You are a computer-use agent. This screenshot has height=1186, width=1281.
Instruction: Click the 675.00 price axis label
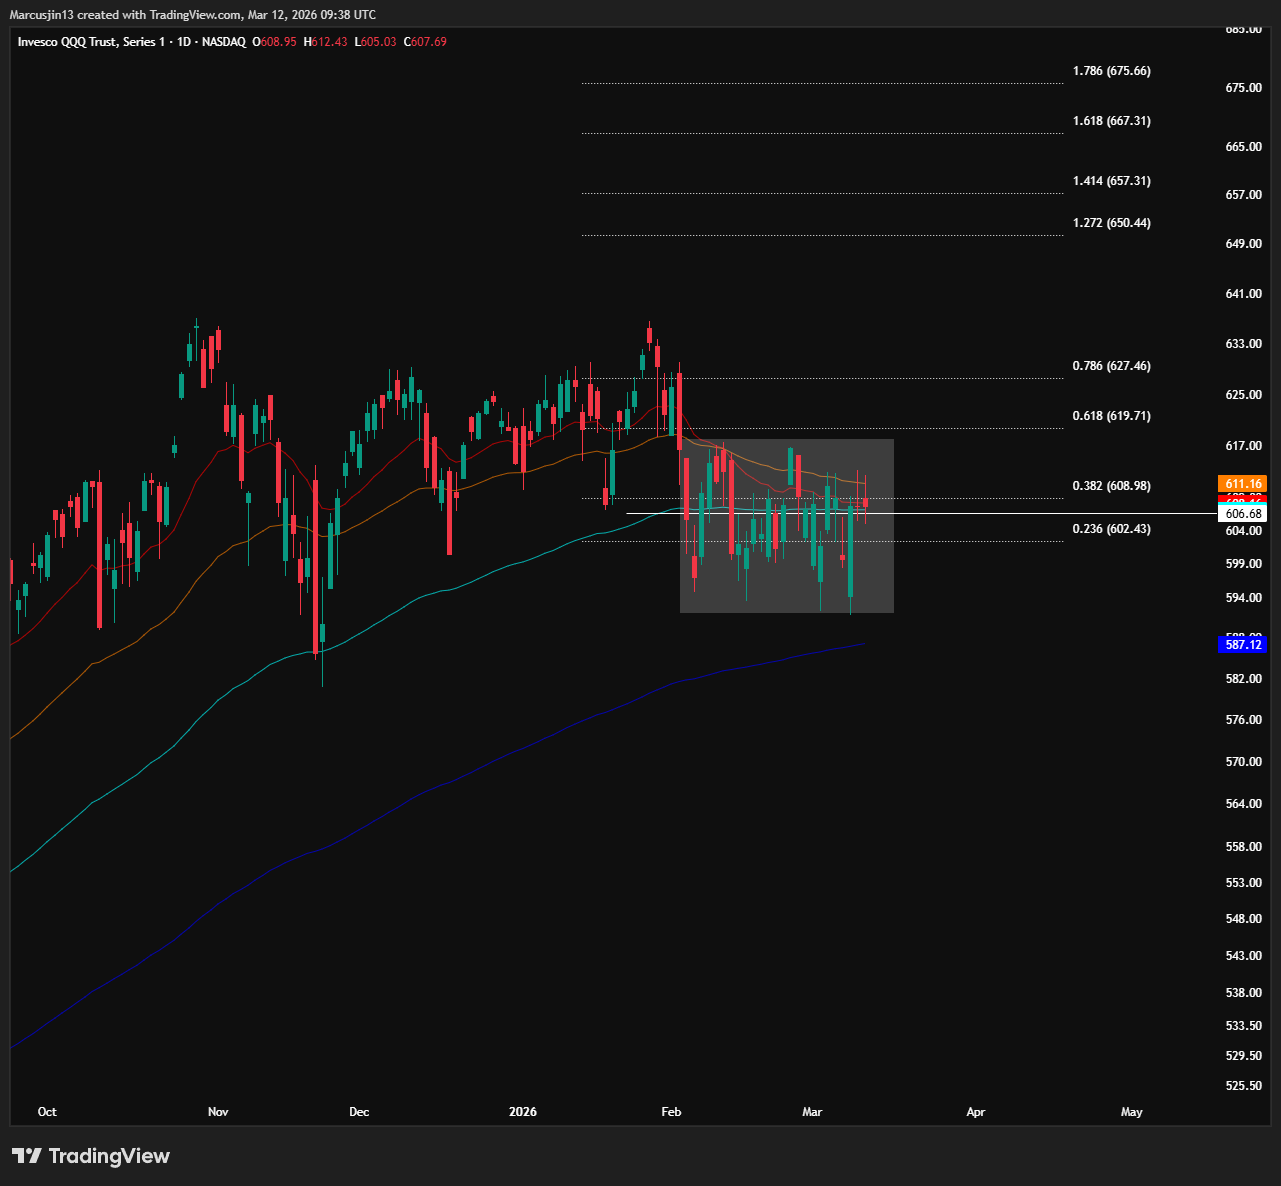click(1244, 88)
